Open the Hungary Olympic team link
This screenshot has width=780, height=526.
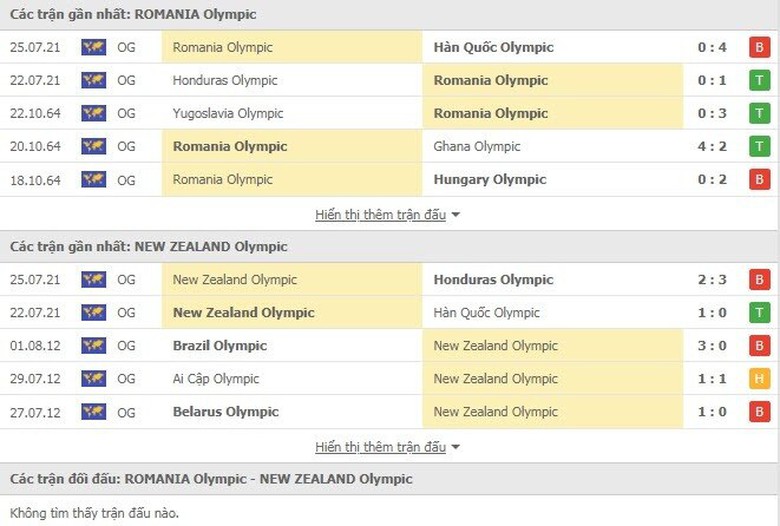pos(490,180)
